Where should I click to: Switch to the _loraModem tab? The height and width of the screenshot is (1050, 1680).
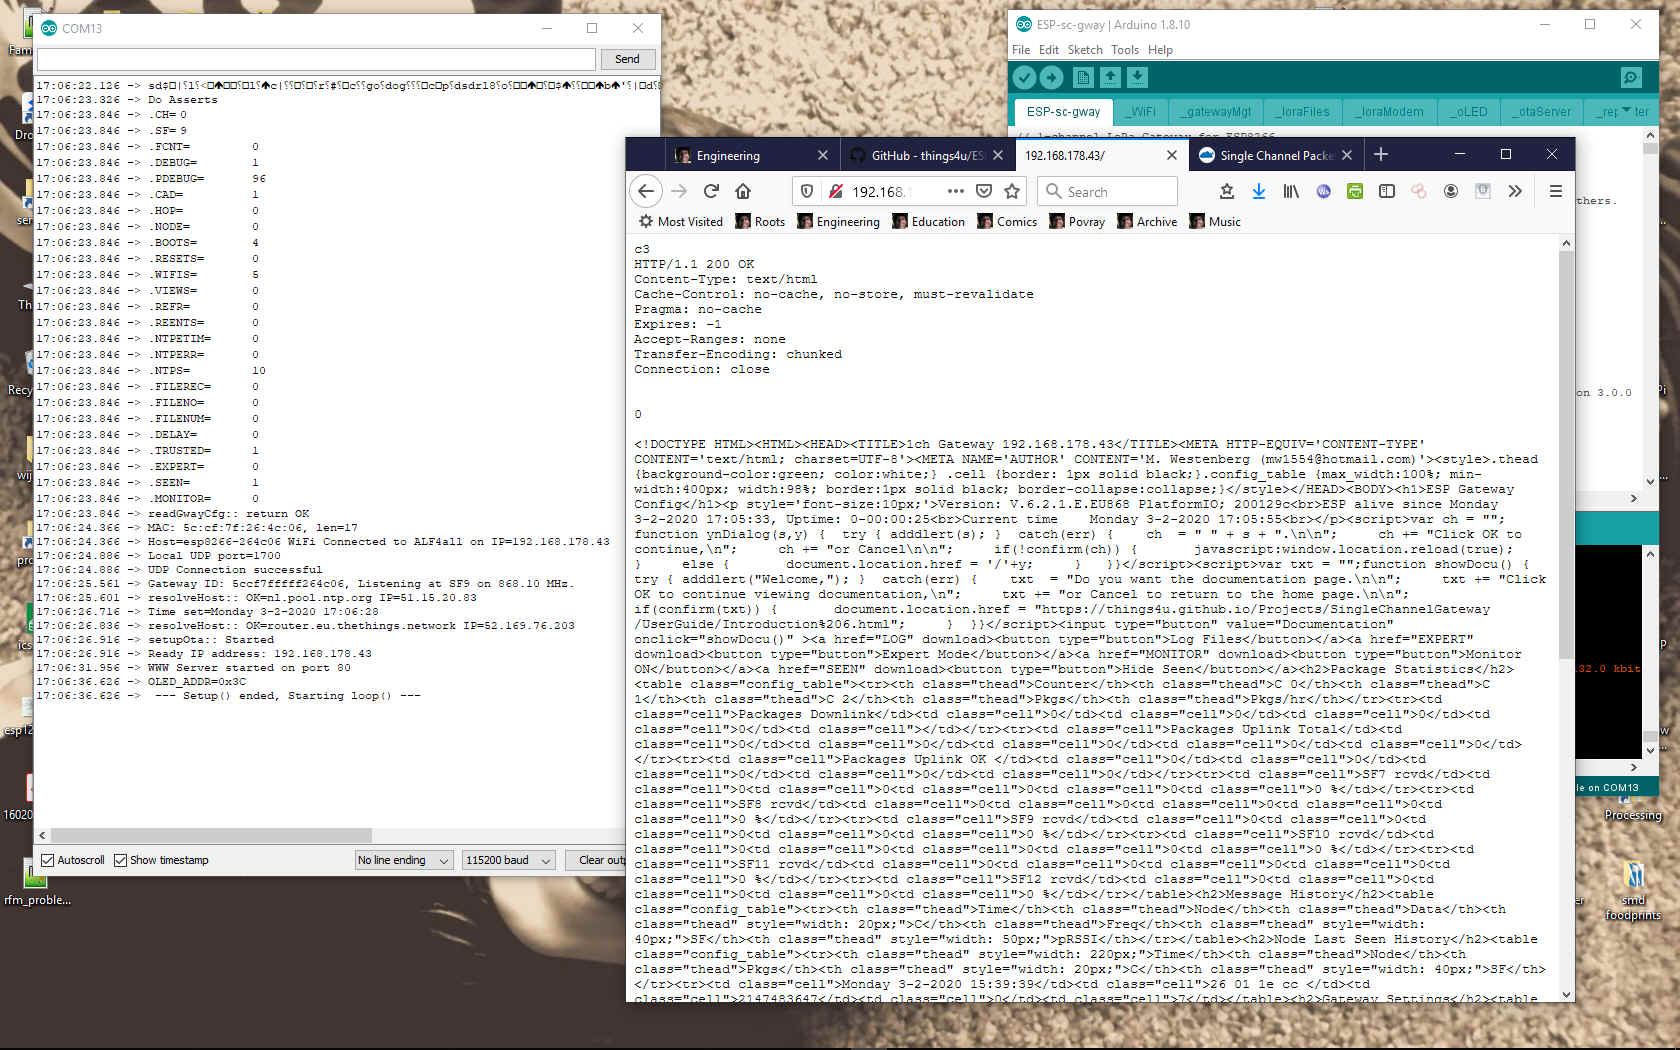click(1390, 112)
